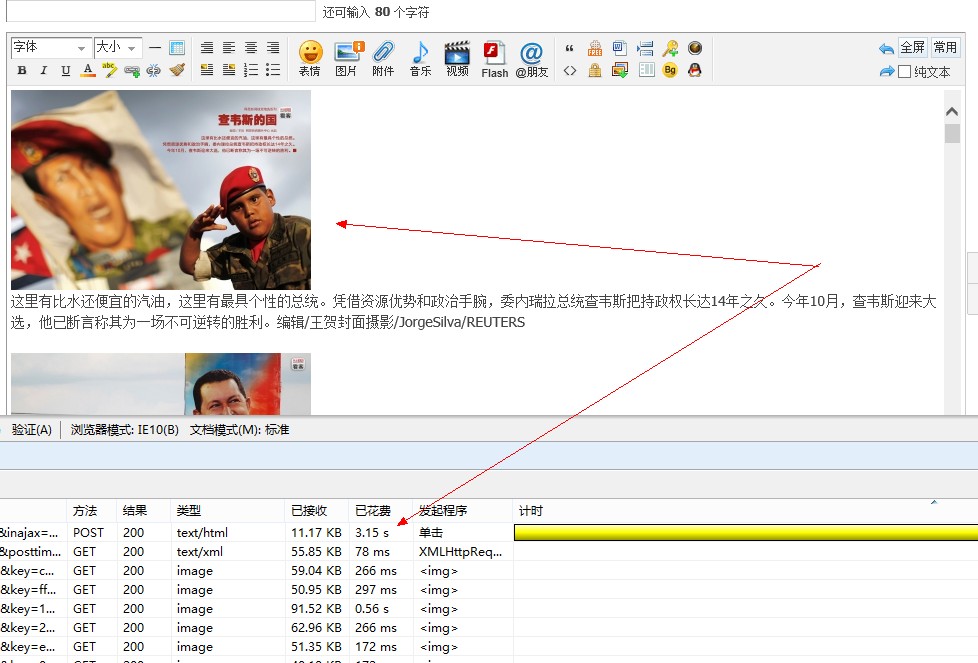Click the QQ penguin icon

coord(695,70)
